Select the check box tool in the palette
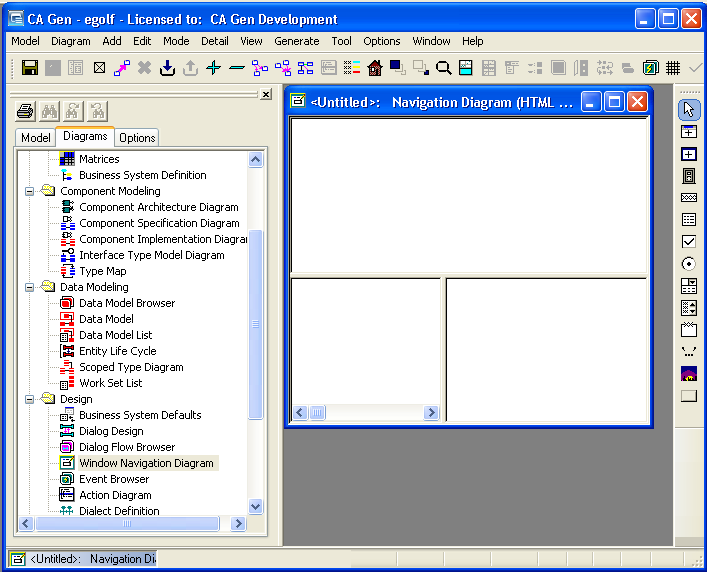This screenshot has width=707, height=572. pos(688,241)
